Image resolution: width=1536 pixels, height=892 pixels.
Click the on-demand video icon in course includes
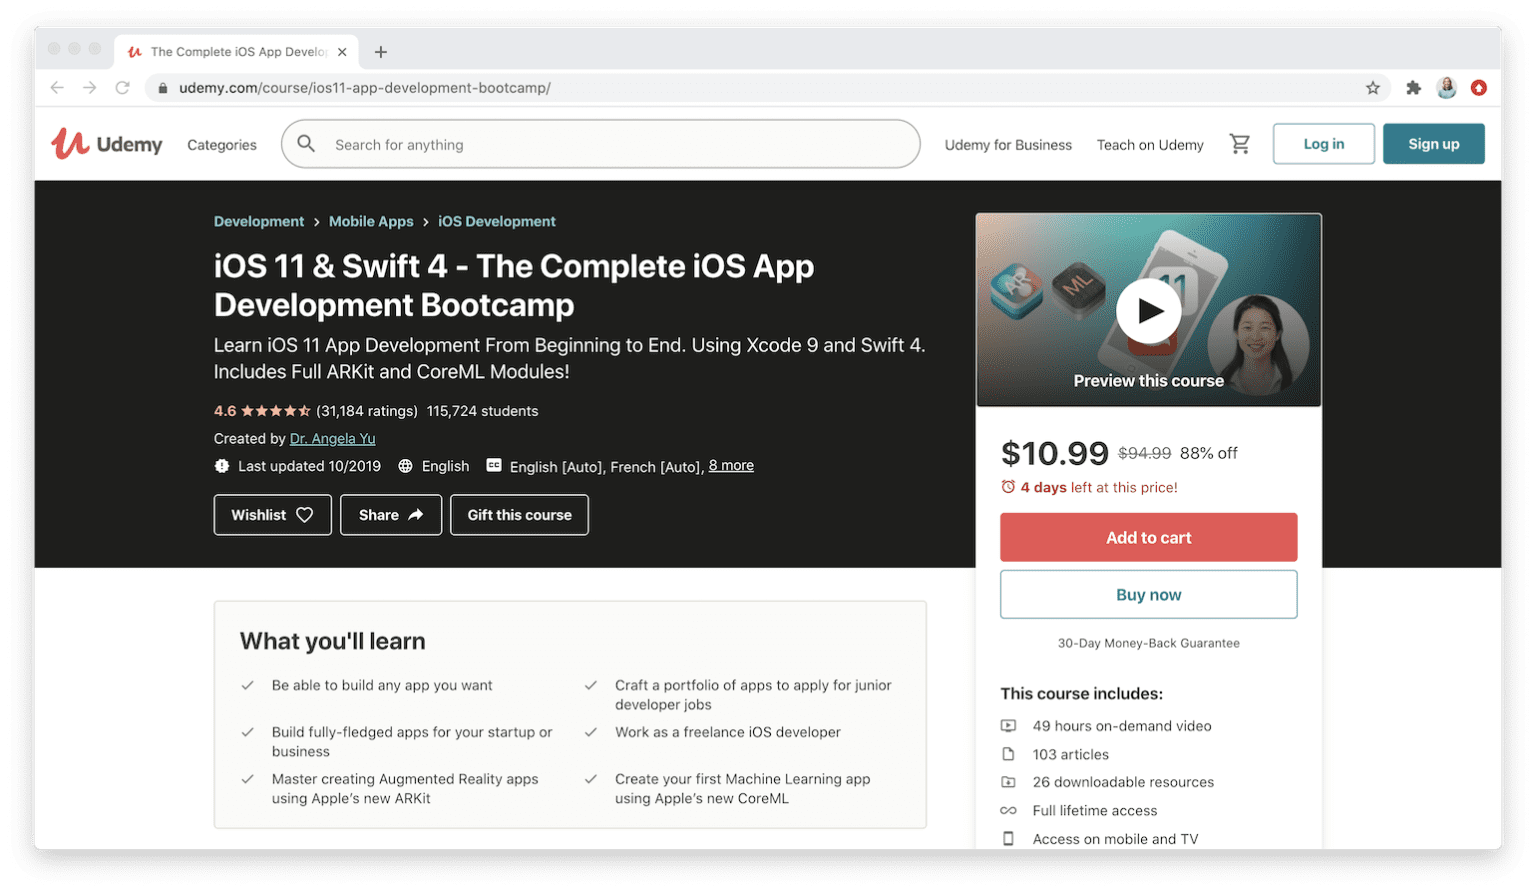[x=1010, y=725]
